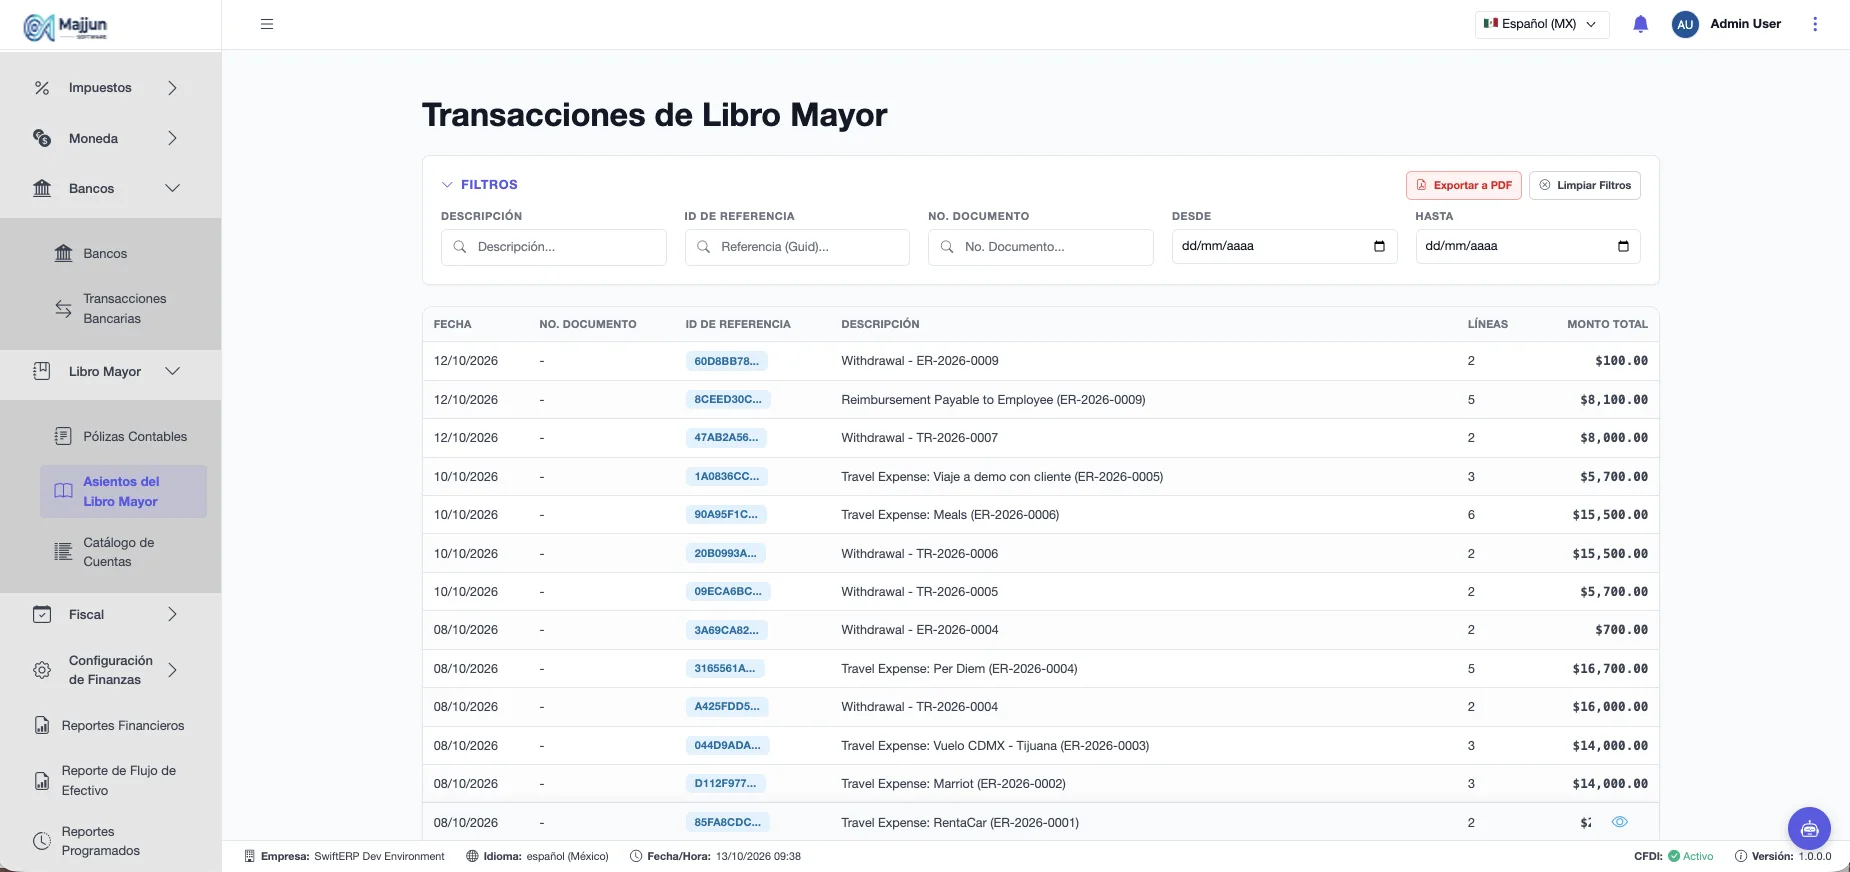This screenshot has width=1850, height=872.
Task: Open the Hasta date picker calendar icon
Action: point(1623,246)
